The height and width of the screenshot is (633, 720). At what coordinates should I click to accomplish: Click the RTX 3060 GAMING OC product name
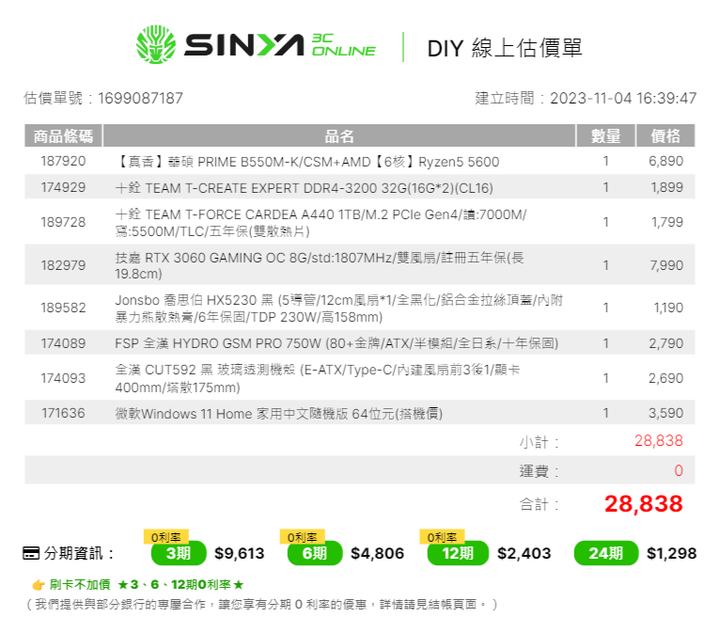click(x=319, y=265)
